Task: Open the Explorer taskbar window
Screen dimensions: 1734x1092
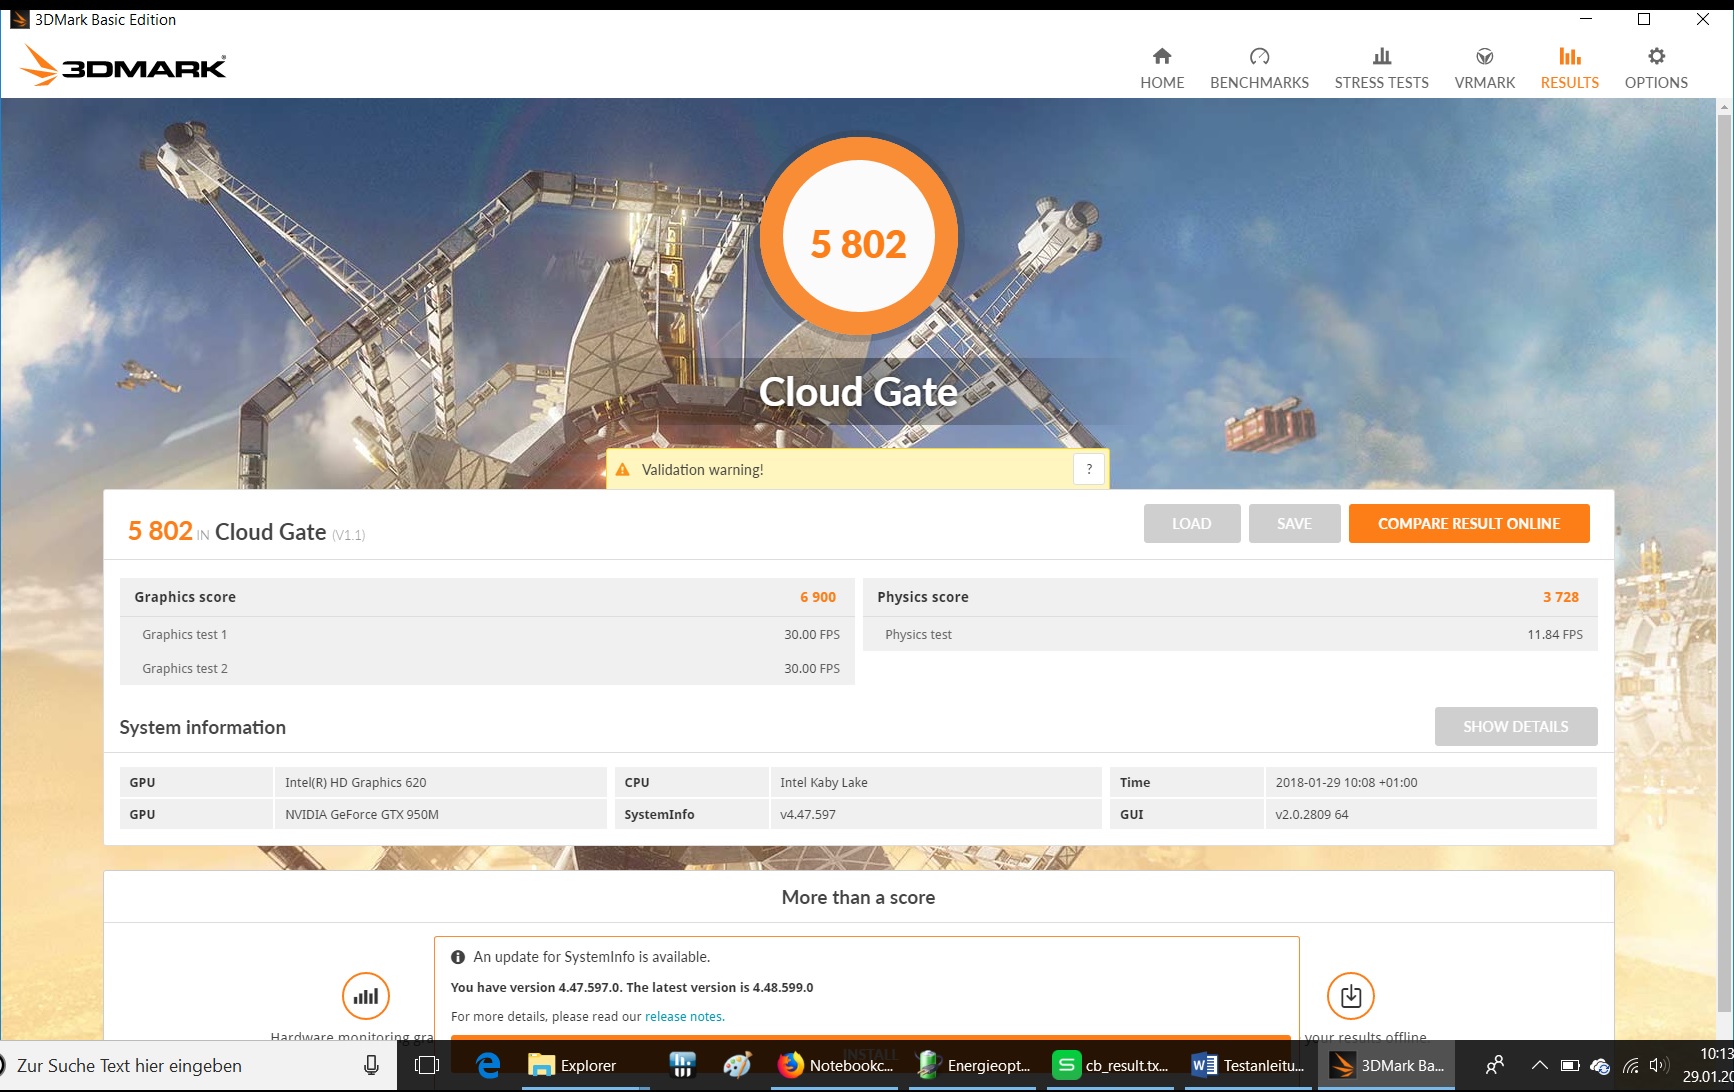Action: [x=585, y=1066]
